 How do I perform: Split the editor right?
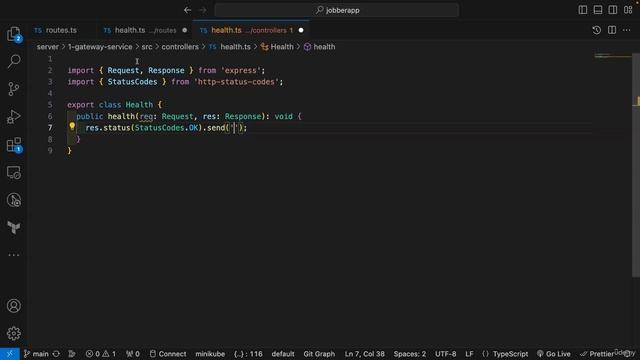pyautogui.click(x=612, y=30)
